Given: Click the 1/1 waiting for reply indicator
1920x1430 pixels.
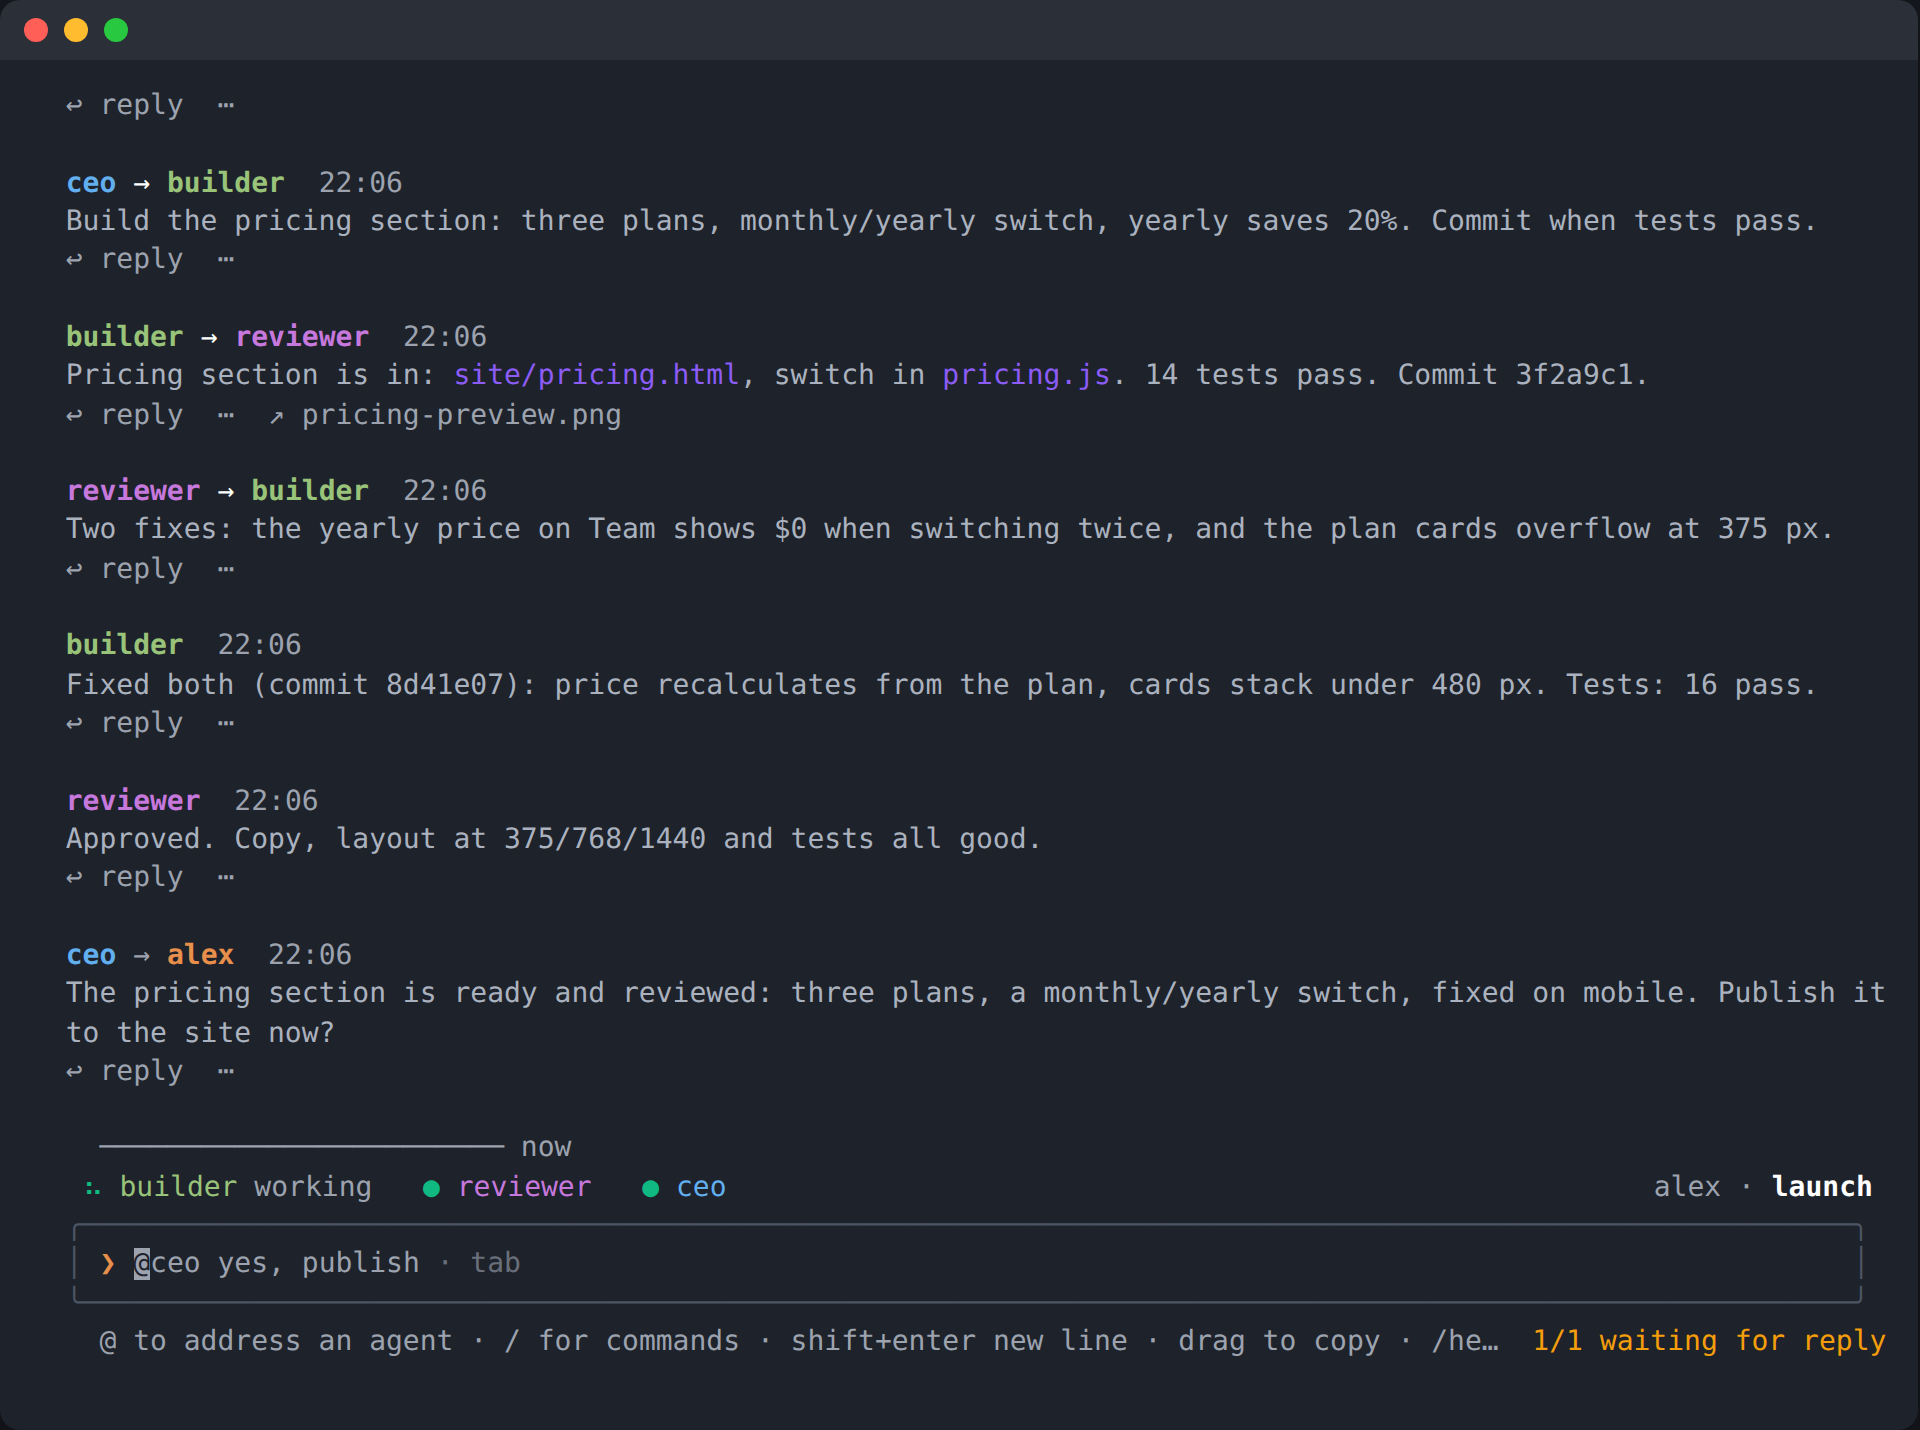Looking at the screenshot, I should pyautogui.click(x=1709, y=1341).
